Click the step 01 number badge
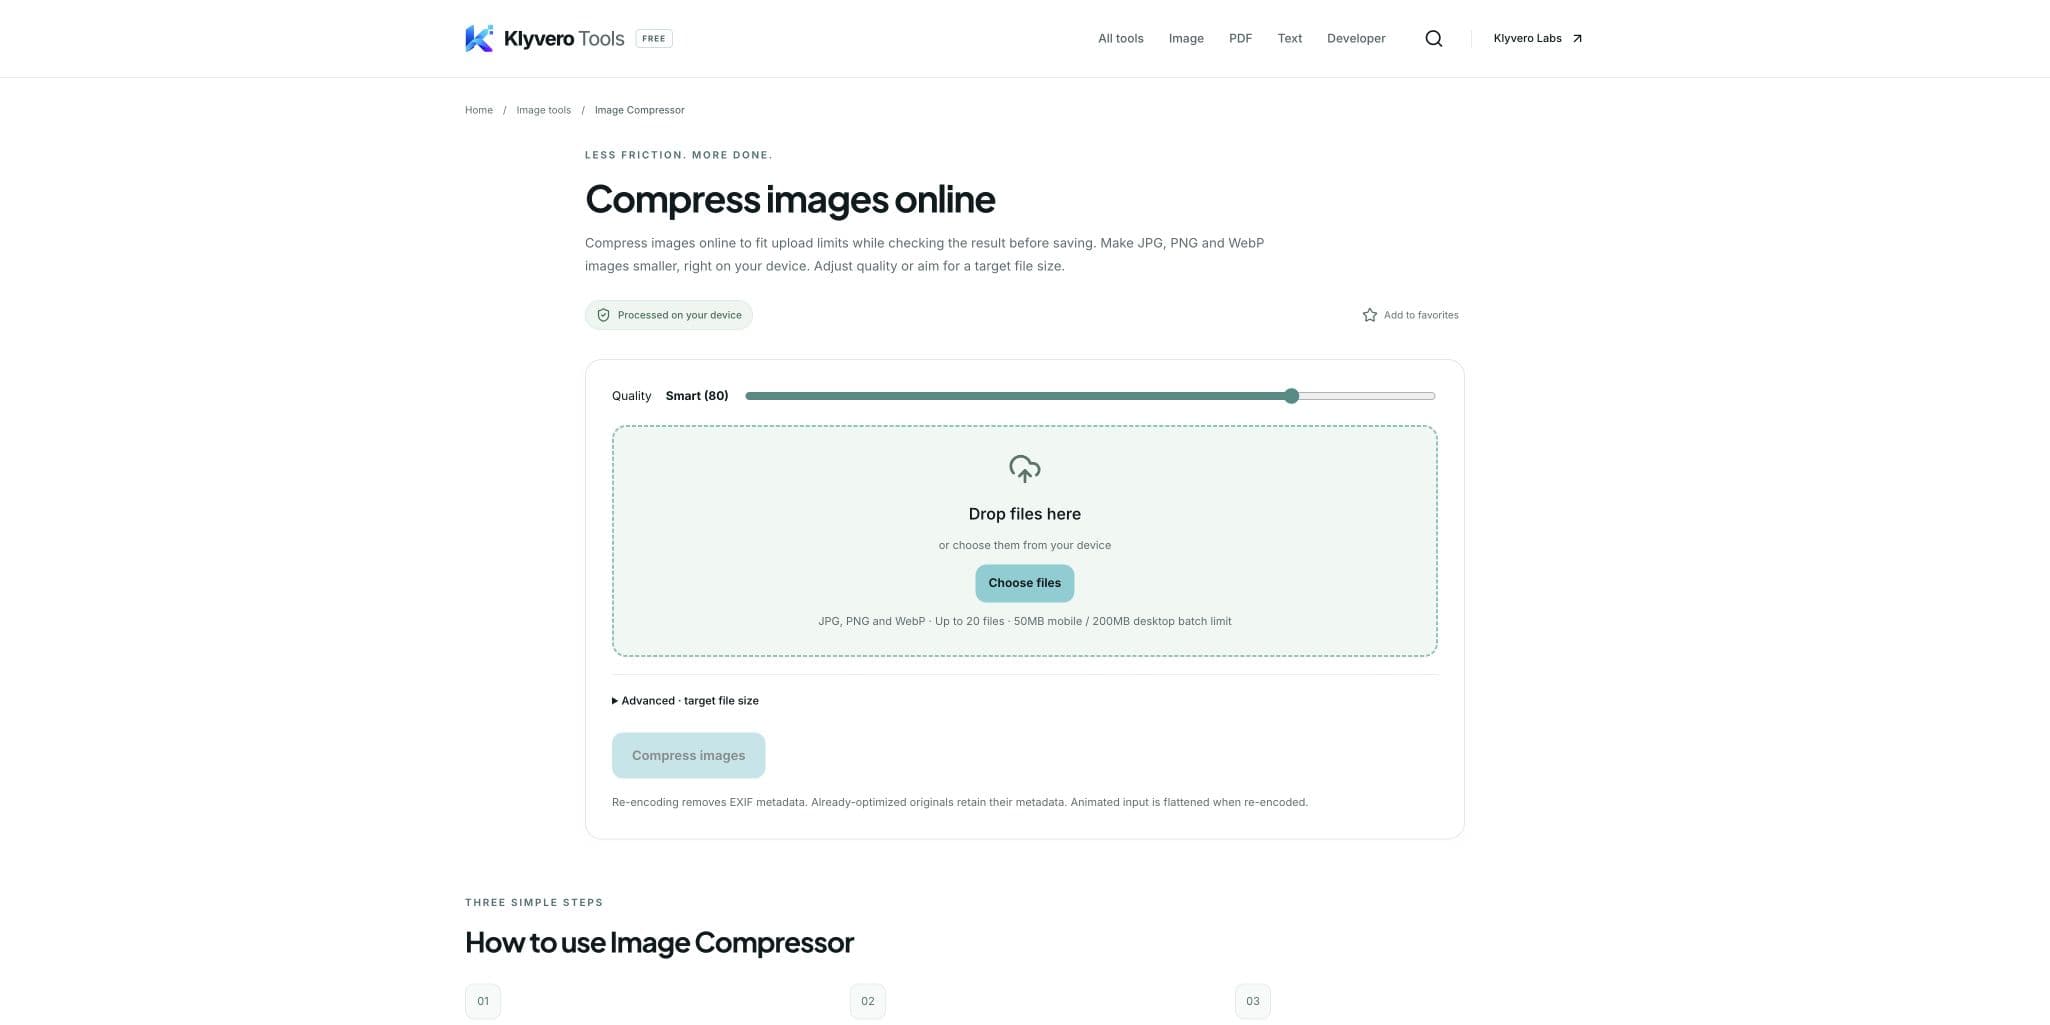Screen dimensions: 2050x1025 482,1001
